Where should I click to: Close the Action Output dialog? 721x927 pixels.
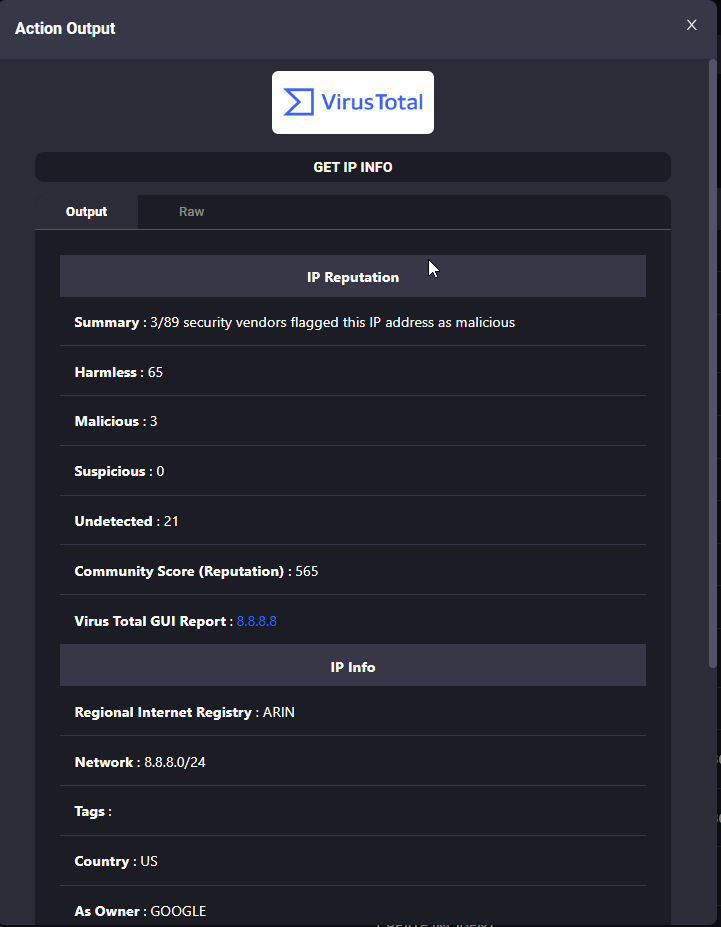click(x=691, y=25)
